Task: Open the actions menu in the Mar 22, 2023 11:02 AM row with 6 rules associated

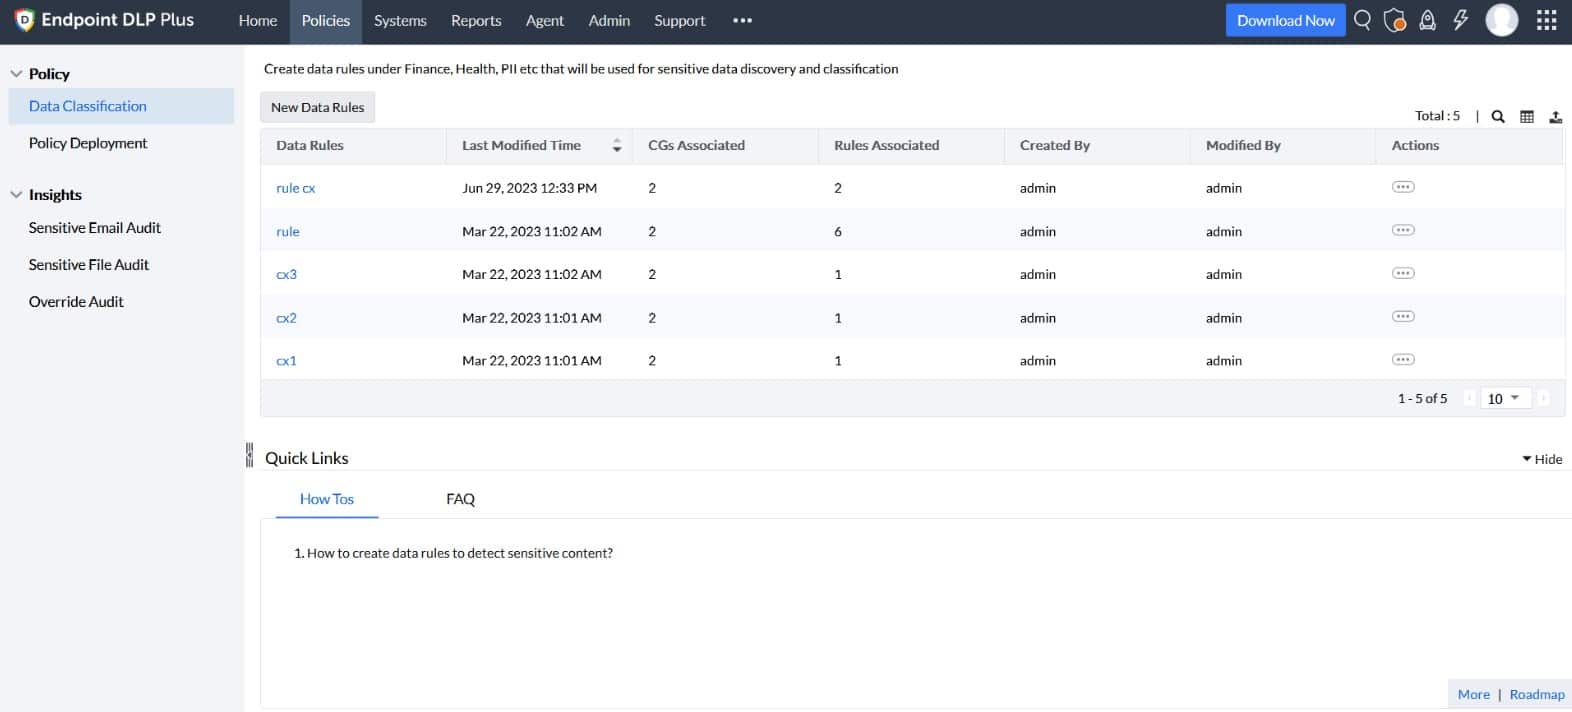Action: coord(1403,230)
